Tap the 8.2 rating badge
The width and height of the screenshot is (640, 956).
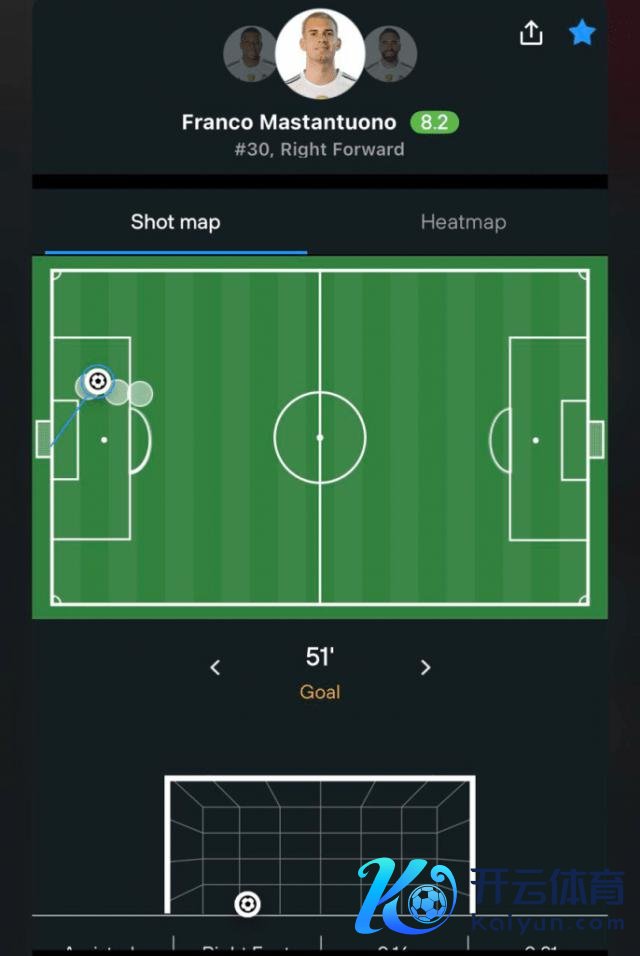point(434,123)
